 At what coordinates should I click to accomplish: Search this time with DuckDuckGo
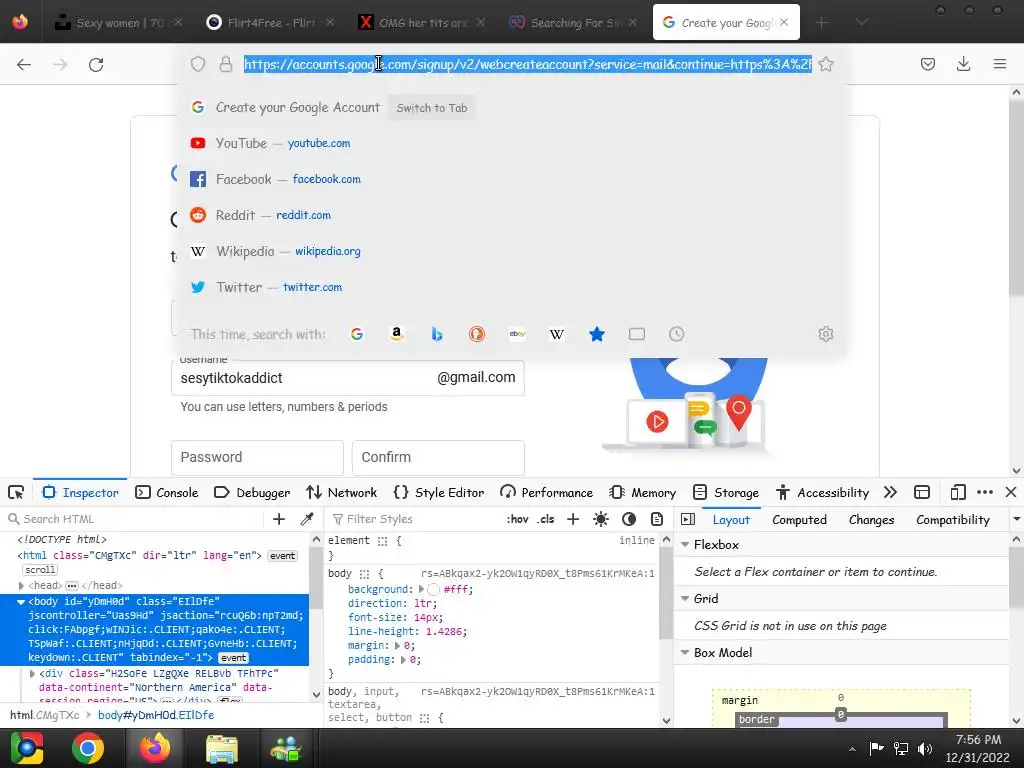[477, 334]
